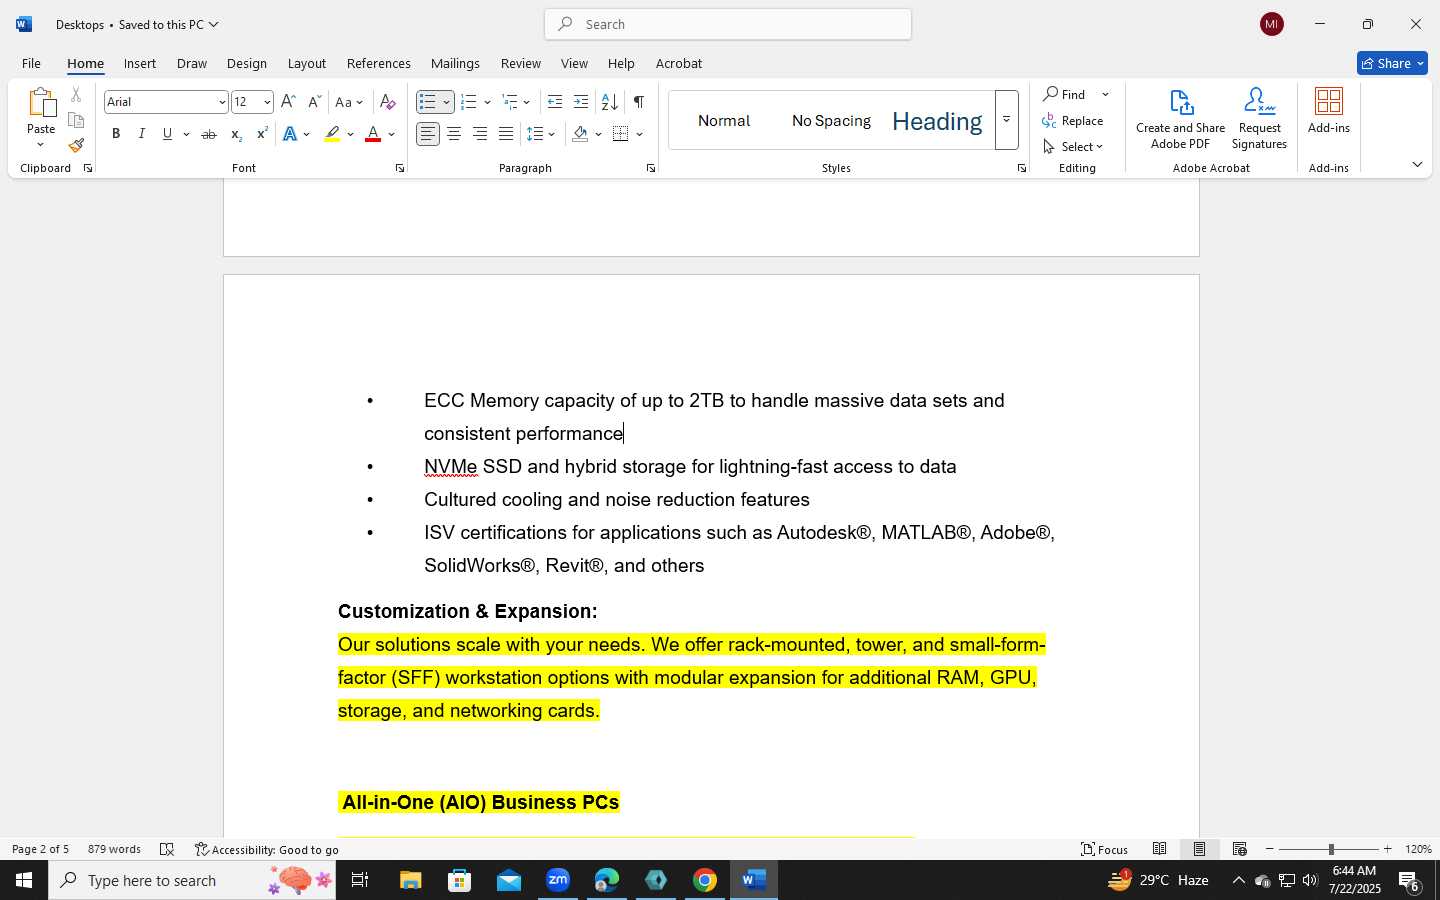Switch to the Review tab

pos(521,63)
